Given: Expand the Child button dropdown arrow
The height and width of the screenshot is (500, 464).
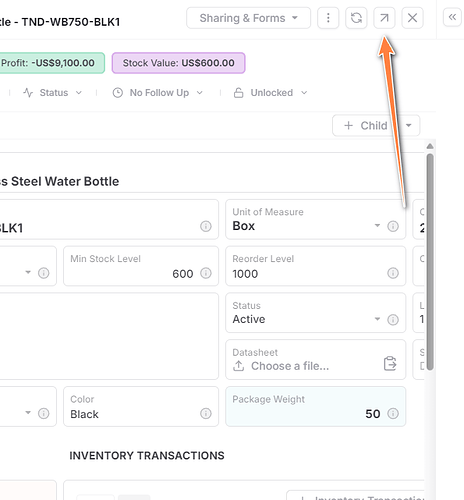Looking at the screenshot, I should [409, 126].
